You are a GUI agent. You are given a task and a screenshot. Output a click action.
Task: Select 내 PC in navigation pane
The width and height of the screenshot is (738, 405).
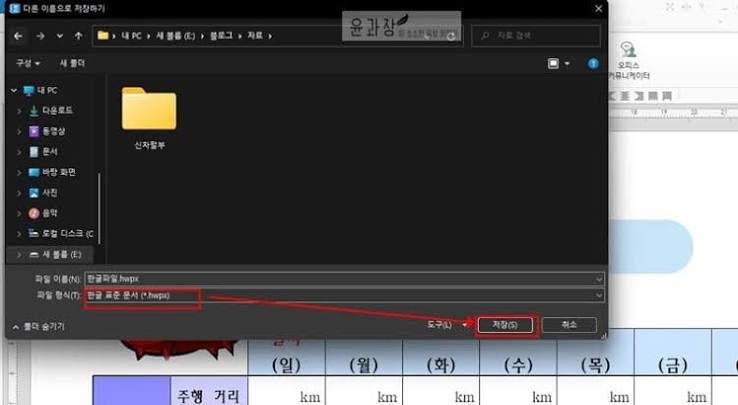point(47,90)
